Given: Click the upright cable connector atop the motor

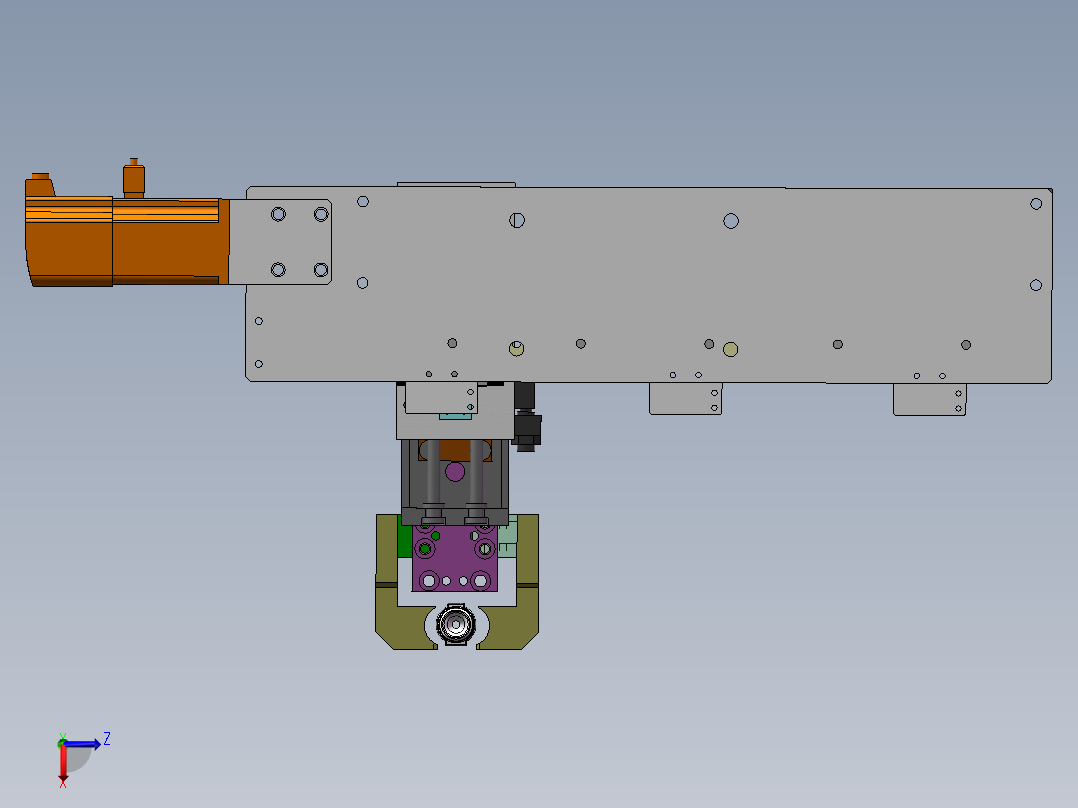Looking at the screenshot, I should [x=133, y=178].
